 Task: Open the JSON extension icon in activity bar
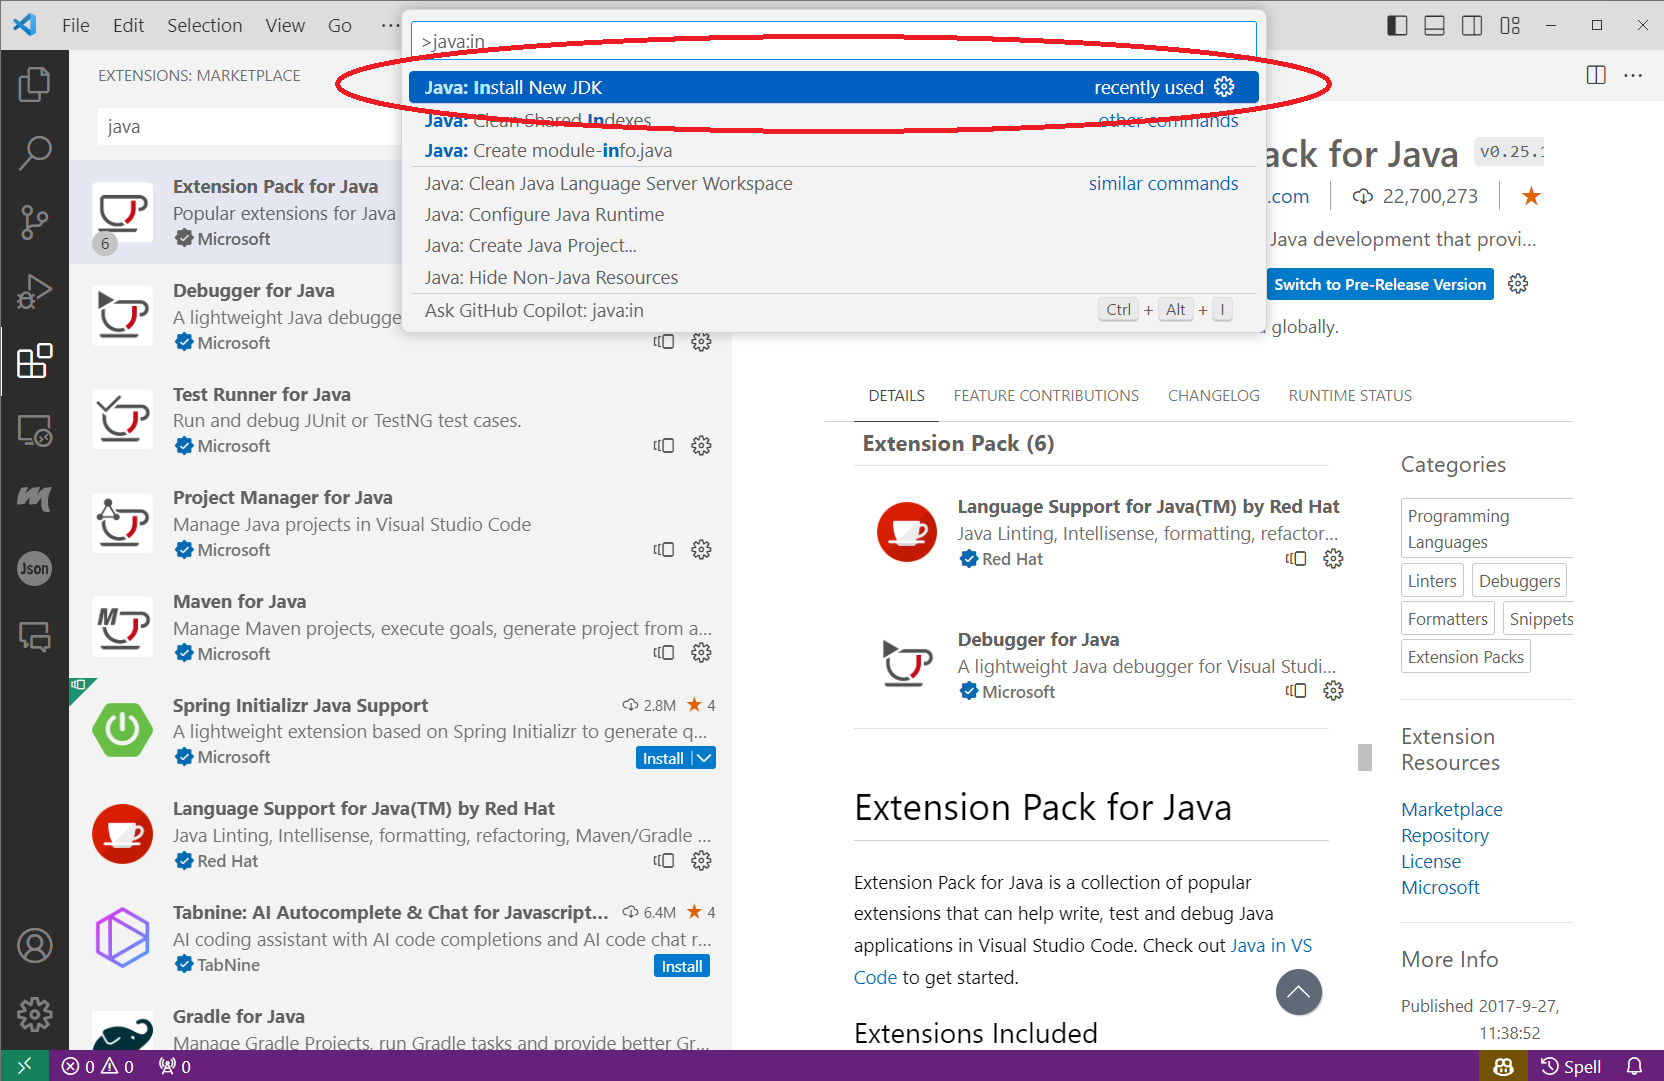34,568
